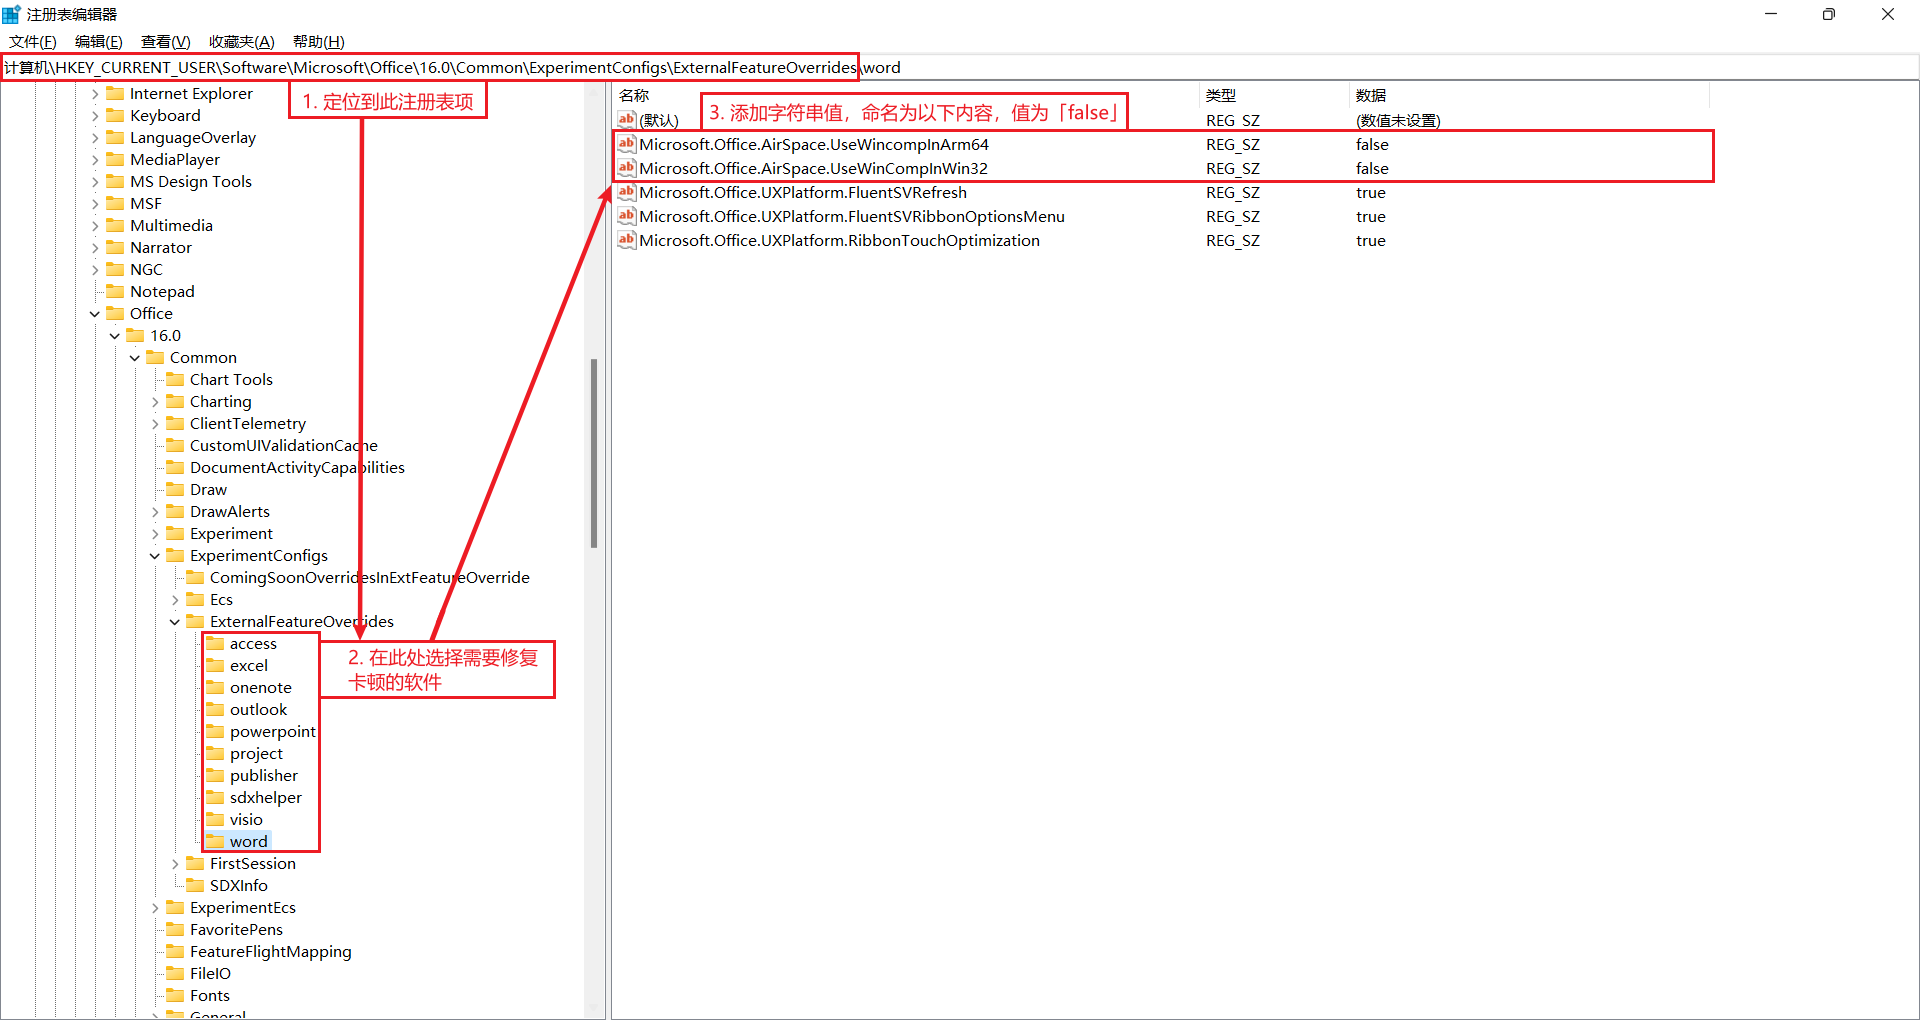This screenshot has height=1020, width=1920.
Task: Click the tree pane vertical scrollbar thumb
Action: 594,453
